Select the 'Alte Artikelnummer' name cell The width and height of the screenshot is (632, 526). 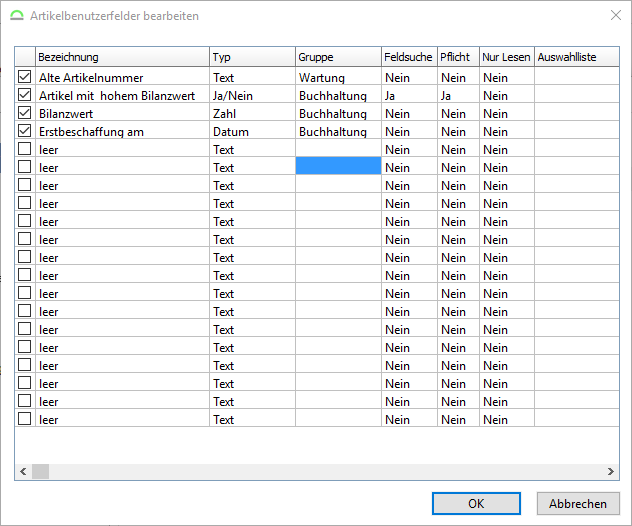(123, 76)
